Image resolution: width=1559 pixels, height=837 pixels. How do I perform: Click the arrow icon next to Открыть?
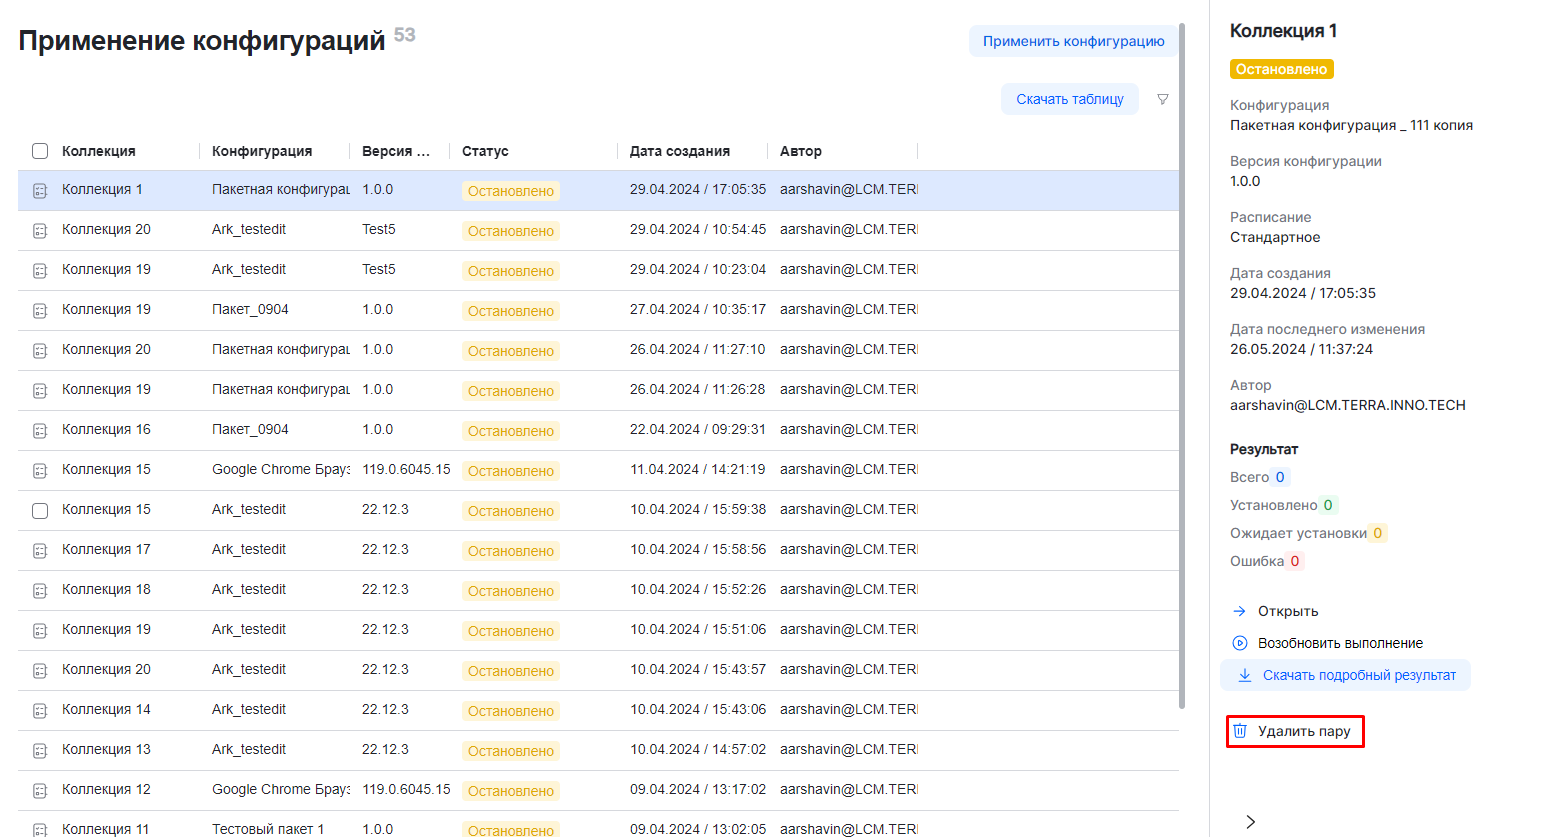1240,611
